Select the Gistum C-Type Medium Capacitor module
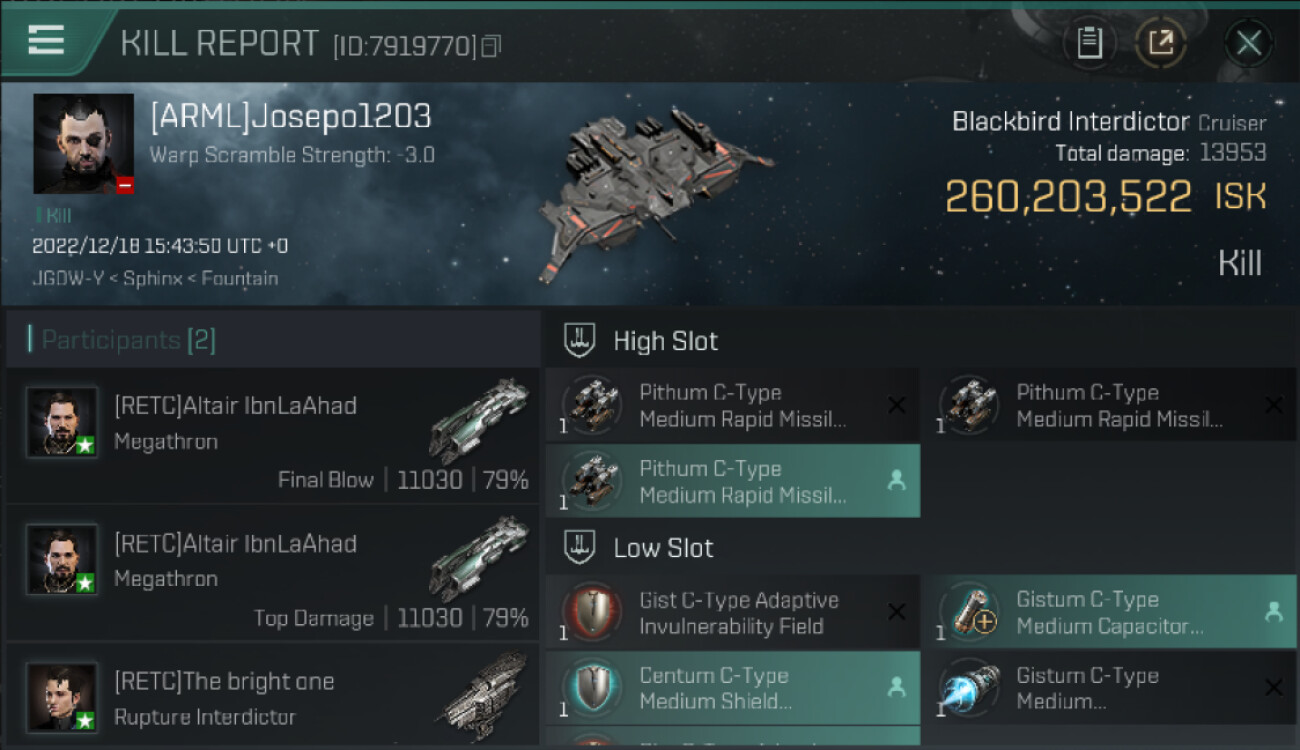The width and height of the screenshot is (1300, 750). [1108, 612]
